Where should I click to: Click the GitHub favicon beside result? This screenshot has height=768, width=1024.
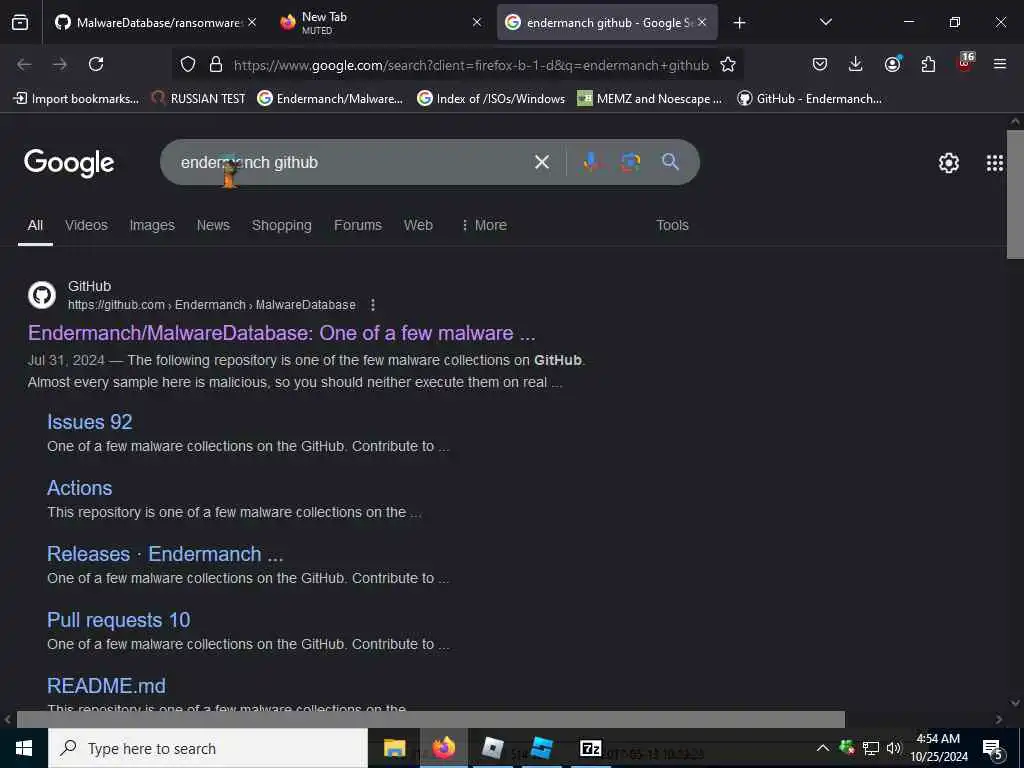[42, 295]
